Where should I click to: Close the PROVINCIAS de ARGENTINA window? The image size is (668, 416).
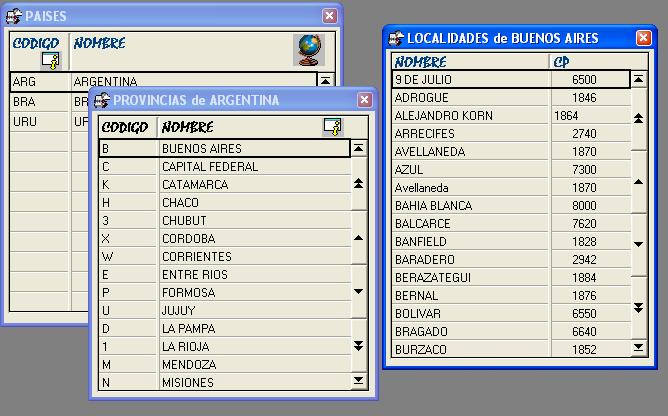(x=365, y=100)
